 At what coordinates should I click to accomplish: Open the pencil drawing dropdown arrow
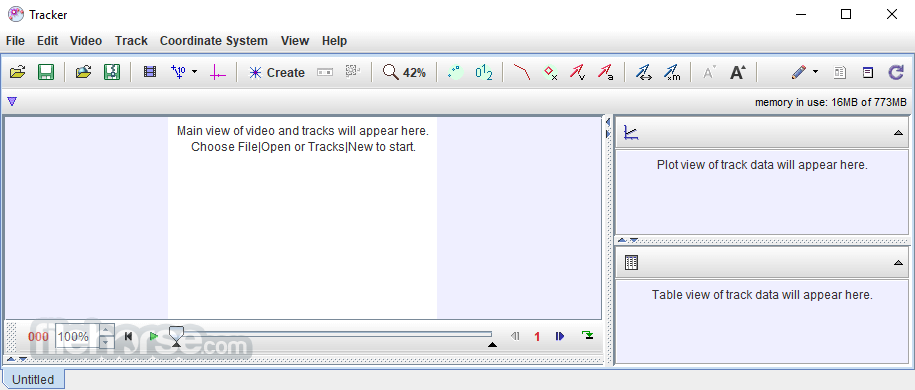(x=815, y=72)
